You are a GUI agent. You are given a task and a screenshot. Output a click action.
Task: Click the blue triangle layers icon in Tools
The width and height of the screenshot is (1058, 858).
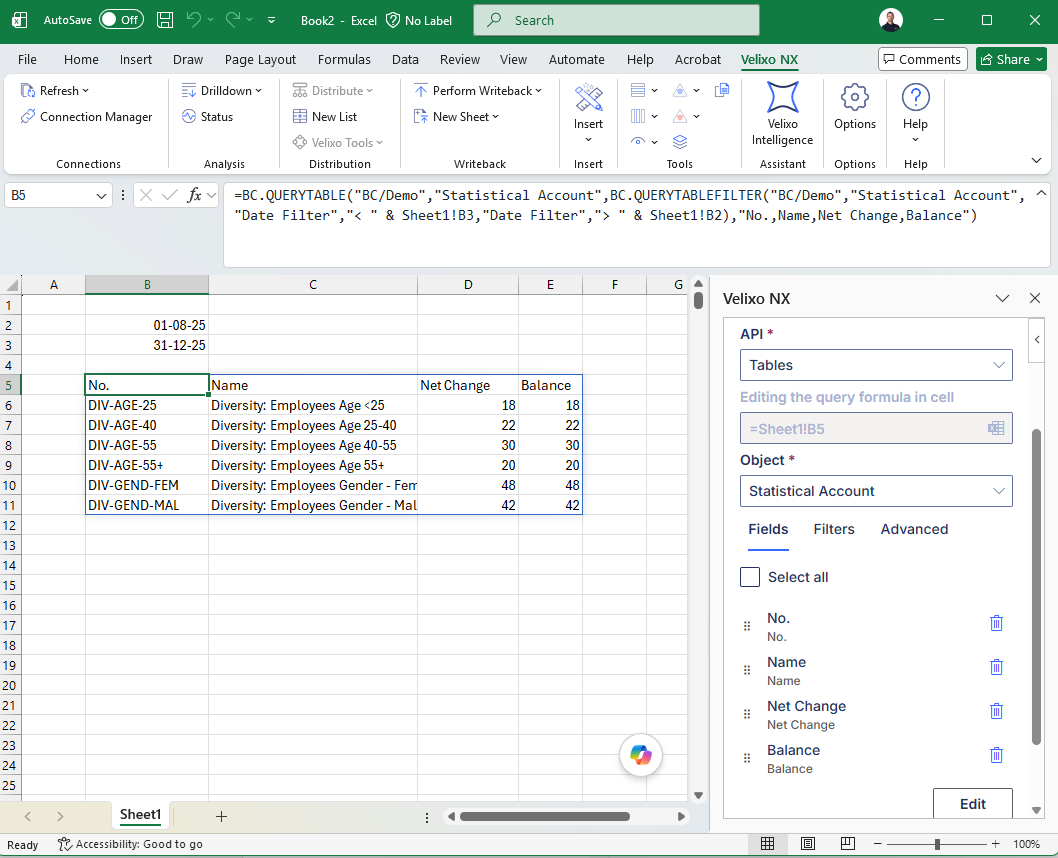[x=680, y=90]
